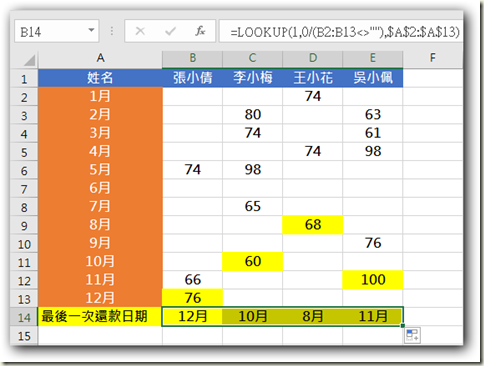Select the 3月 cell
The height and width of the screenshot is (366, 484).
[100, 133]
